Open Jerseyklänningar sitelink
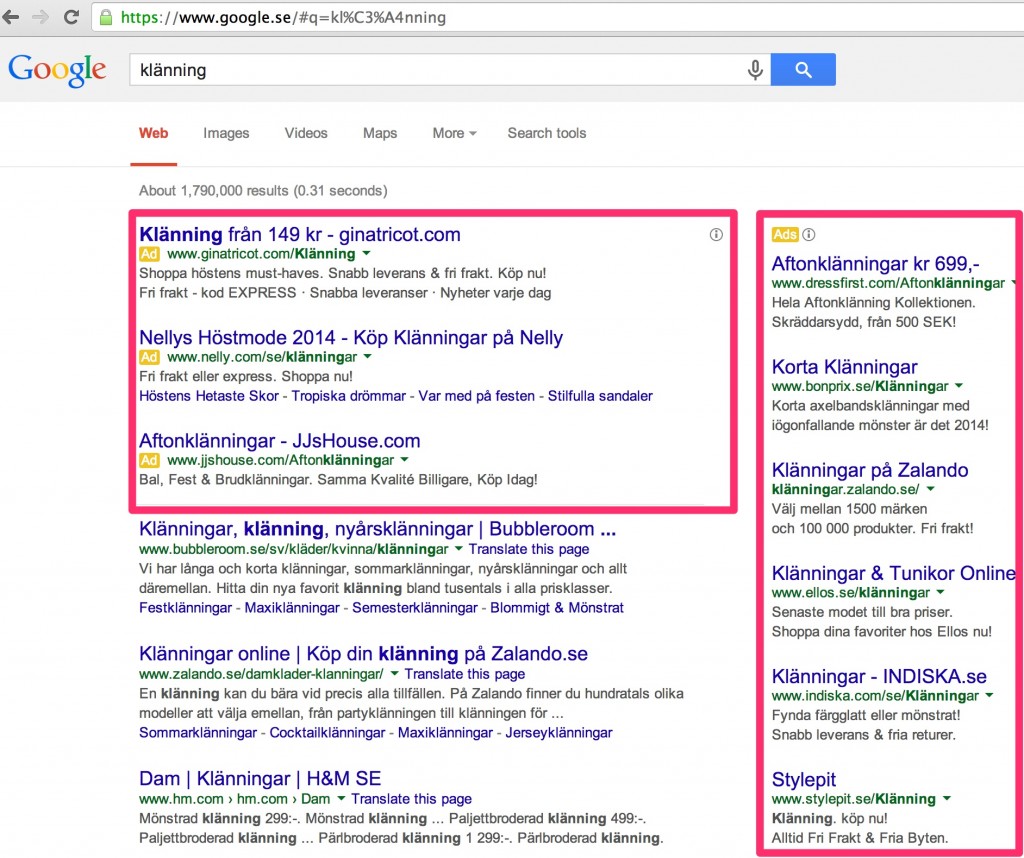This screenshot has height=858, width=1024. pos(559,733)
